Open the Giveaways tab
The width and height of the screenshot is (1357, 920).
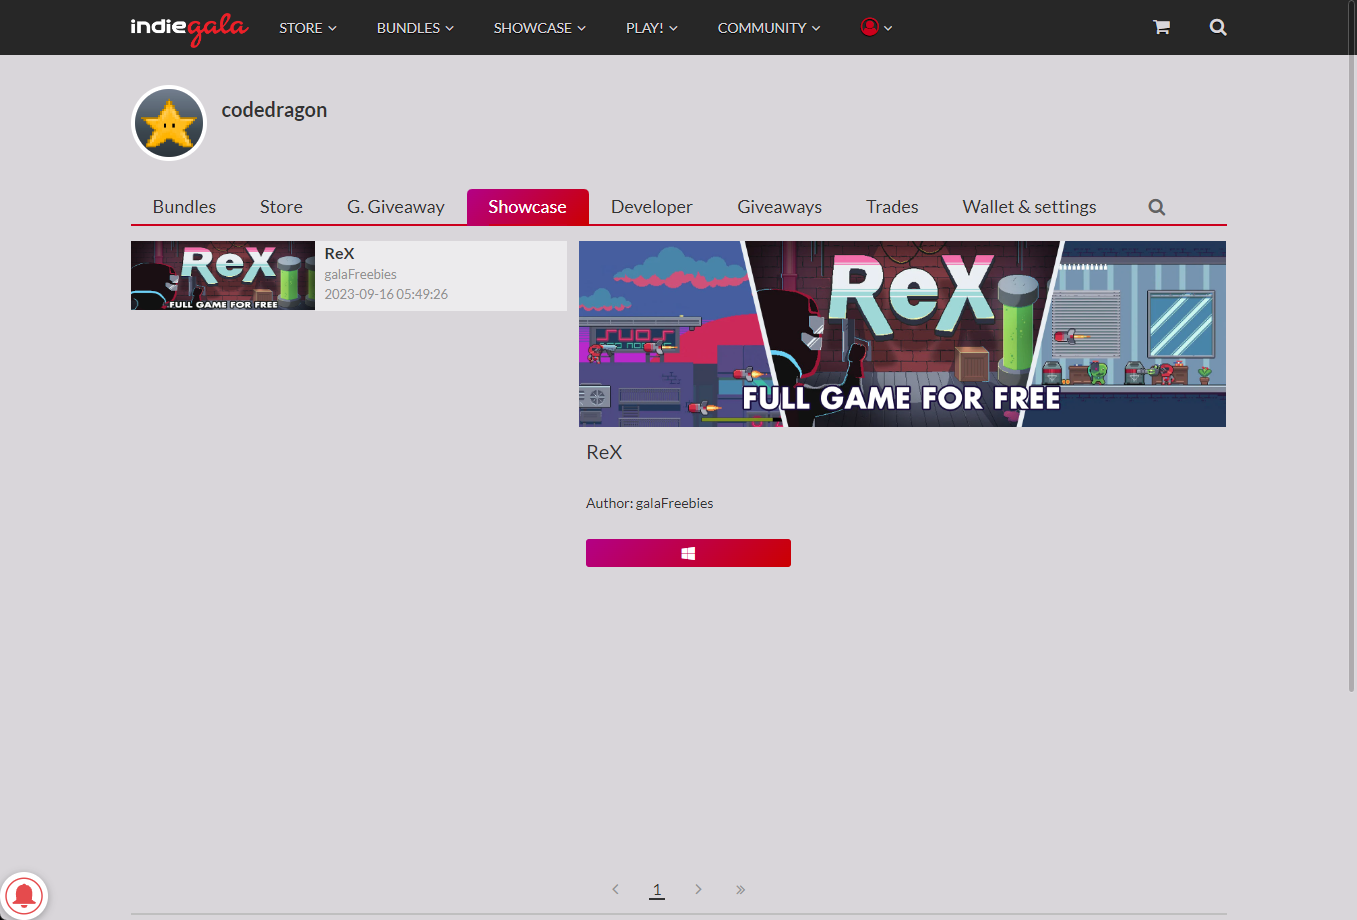780,207
